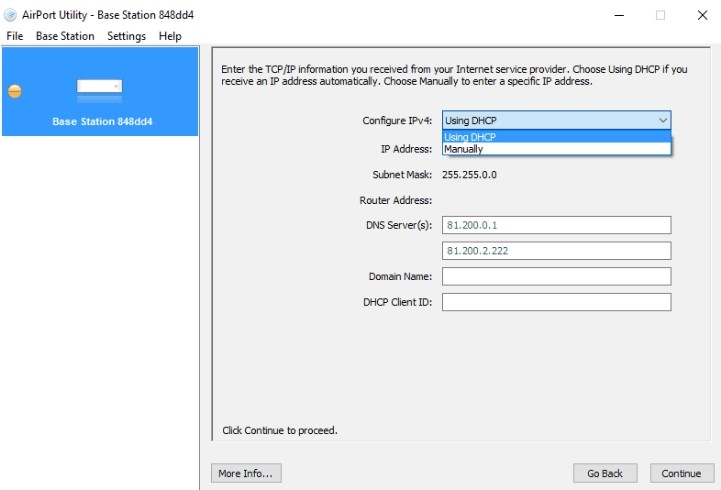Click the 'Click Continue to proceed.' text

click(x=280, y=431)
